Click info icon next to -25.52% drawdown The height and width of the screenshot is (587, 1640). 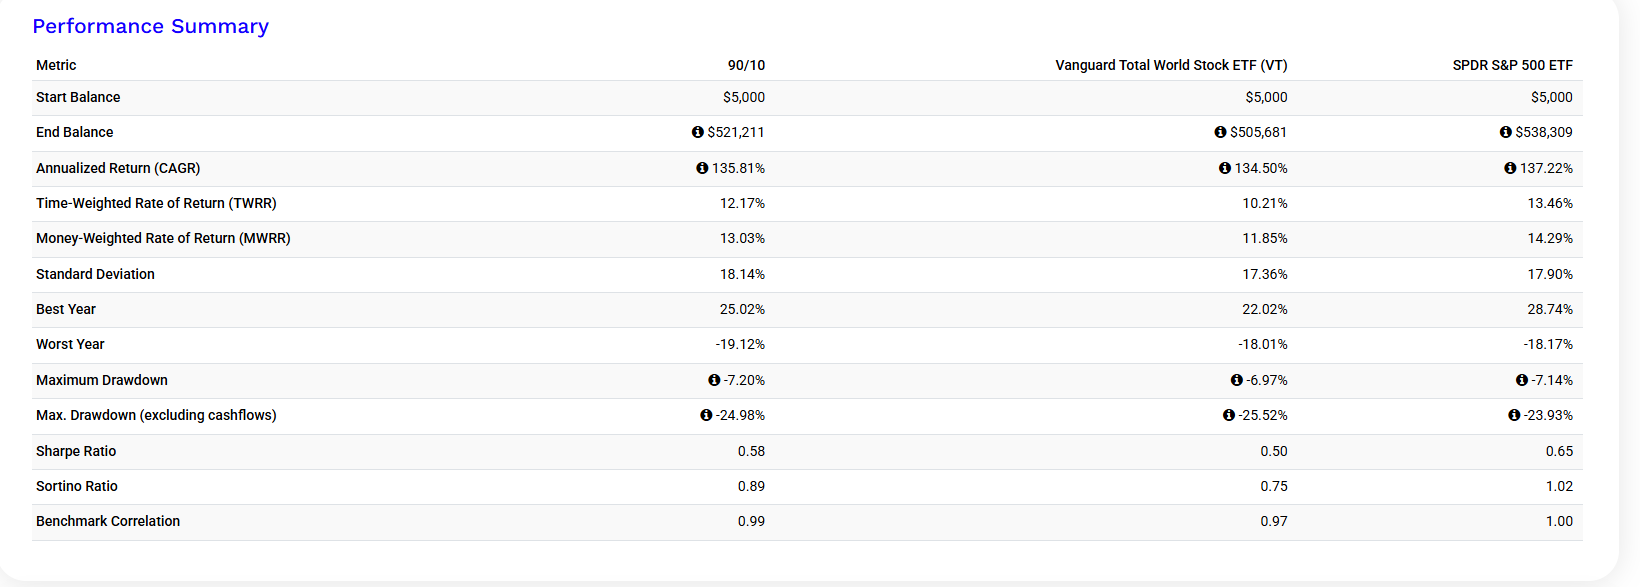click(1229, 415)
